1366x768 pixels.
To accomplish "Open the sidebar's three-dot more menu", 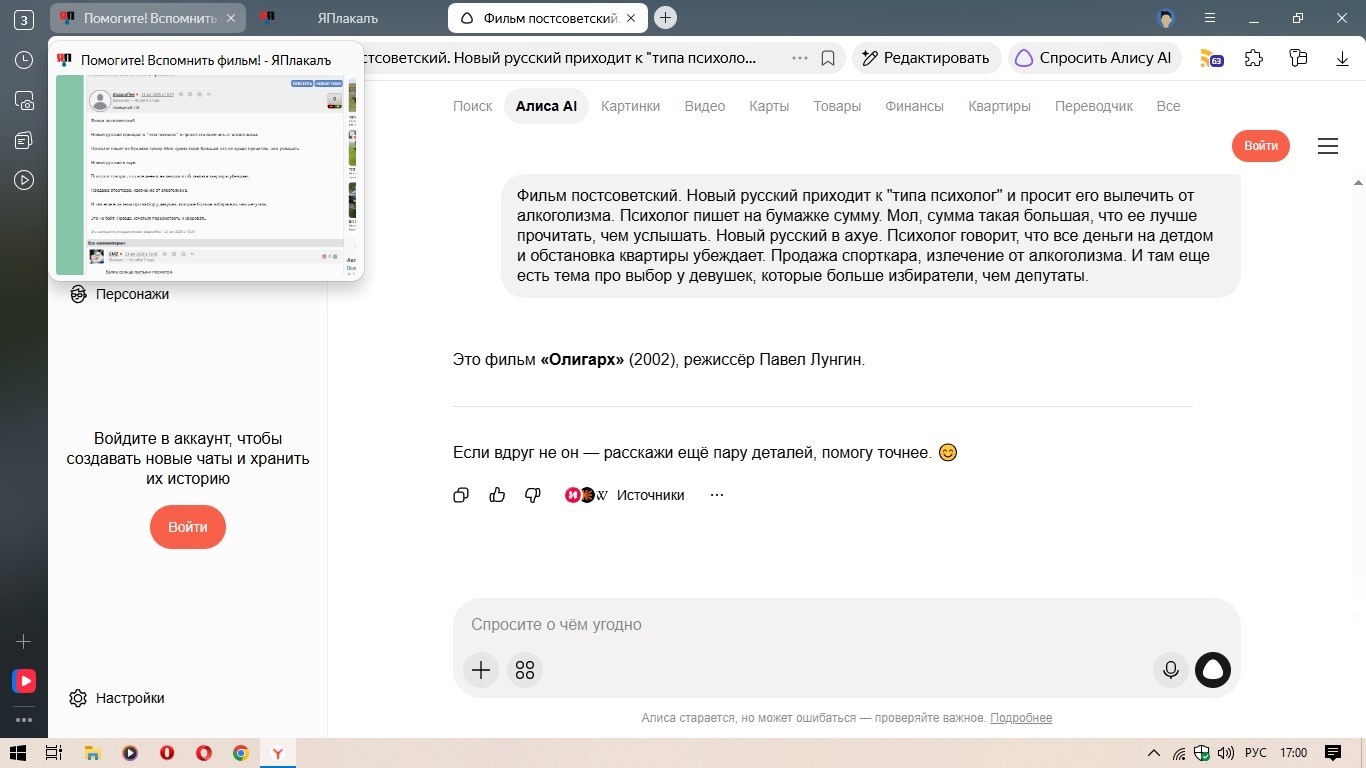I will pos(24,719).
